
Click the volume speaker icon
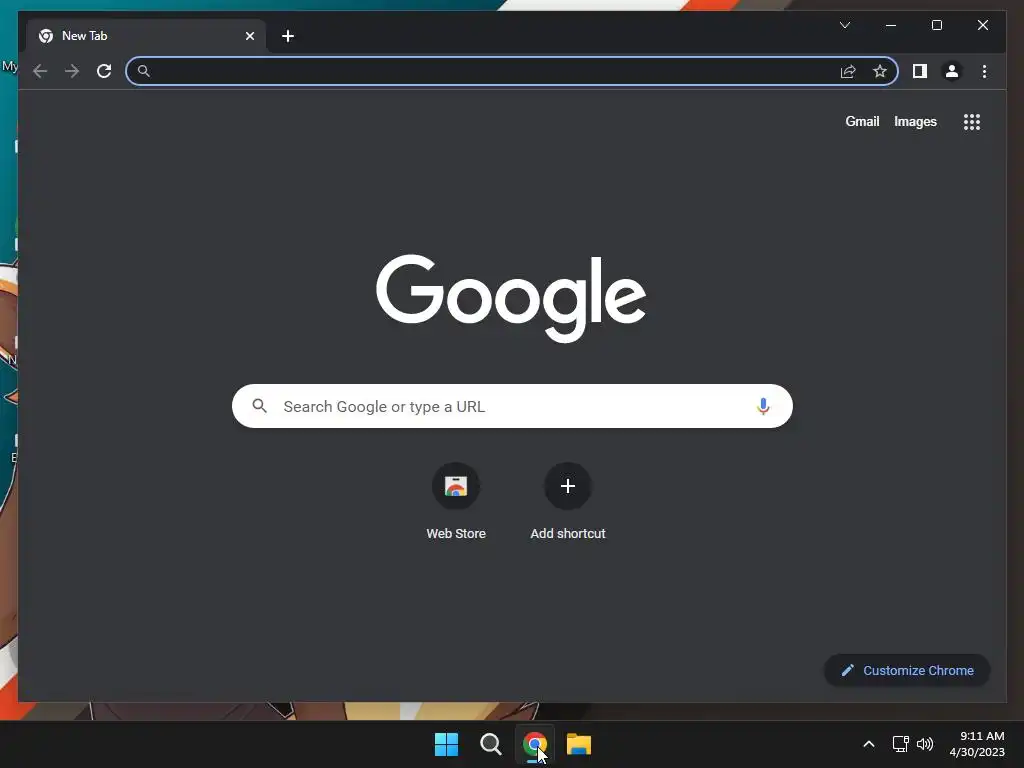[925, 744]
